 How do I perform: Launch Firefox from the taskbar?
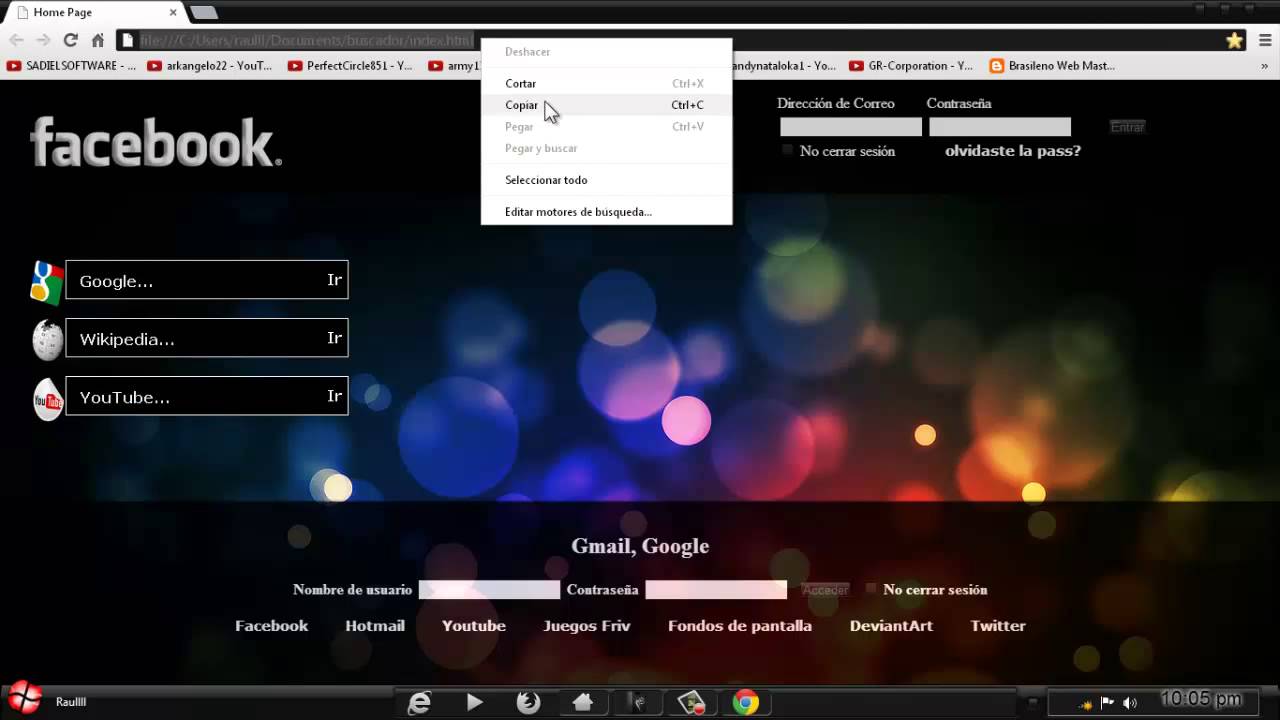click(529, 703)
